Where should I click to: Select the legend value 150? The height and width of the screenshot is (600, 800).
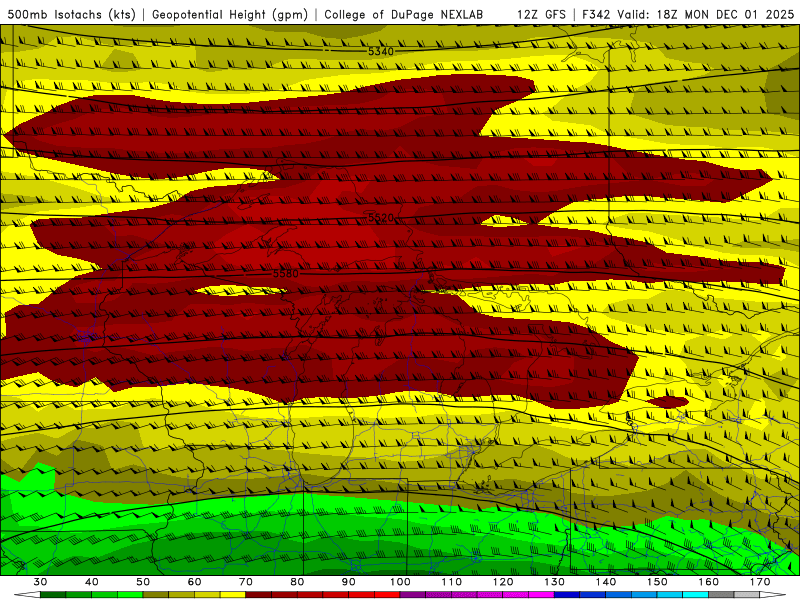coord(658,582)
